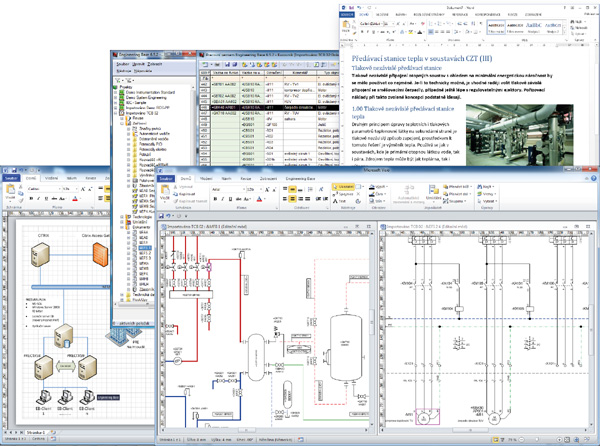Open the Line dropdown in front Visio ribbon
Screen dimensions: 600x446
(377, 194)
